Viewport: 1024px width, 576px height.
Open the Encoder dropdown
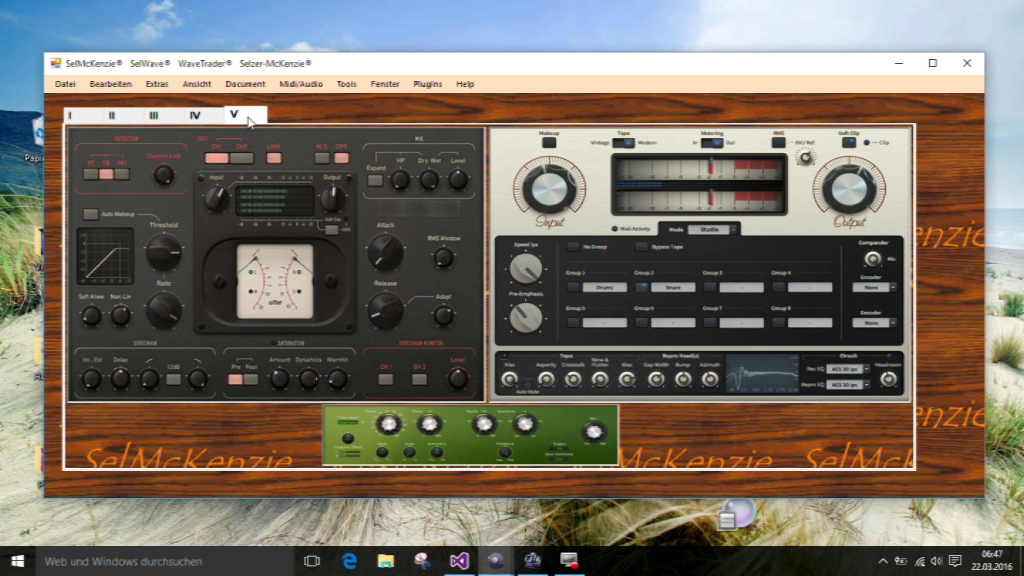coord(874,287)
